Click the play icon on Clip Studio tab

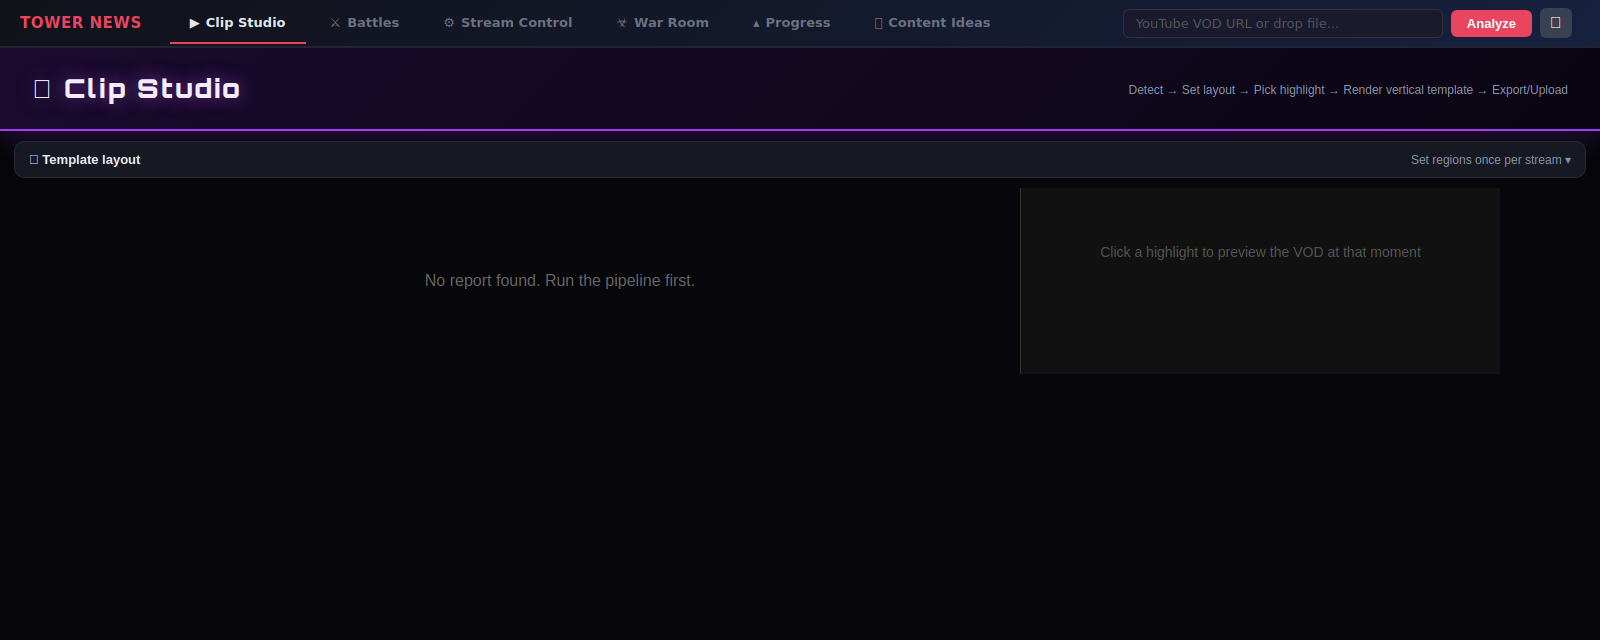[195, 23]
